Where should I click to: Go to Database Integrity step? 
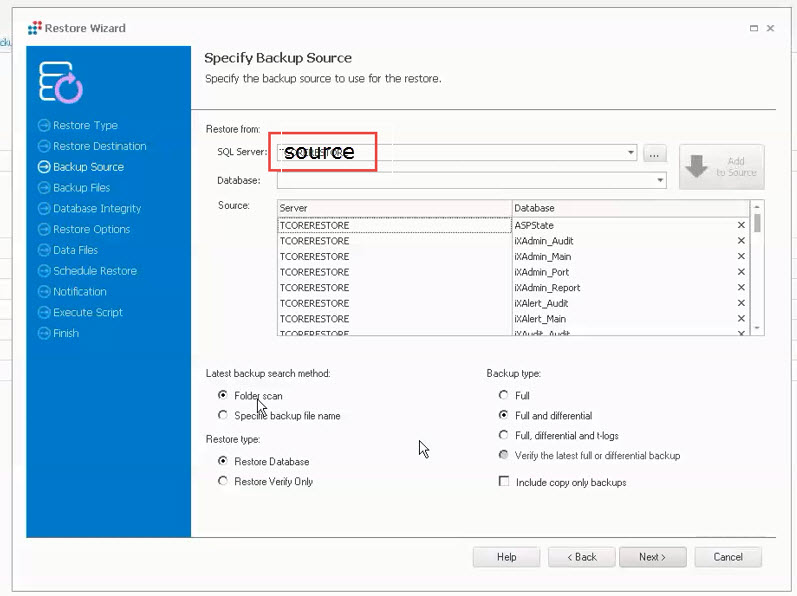[x=97, y=208]
